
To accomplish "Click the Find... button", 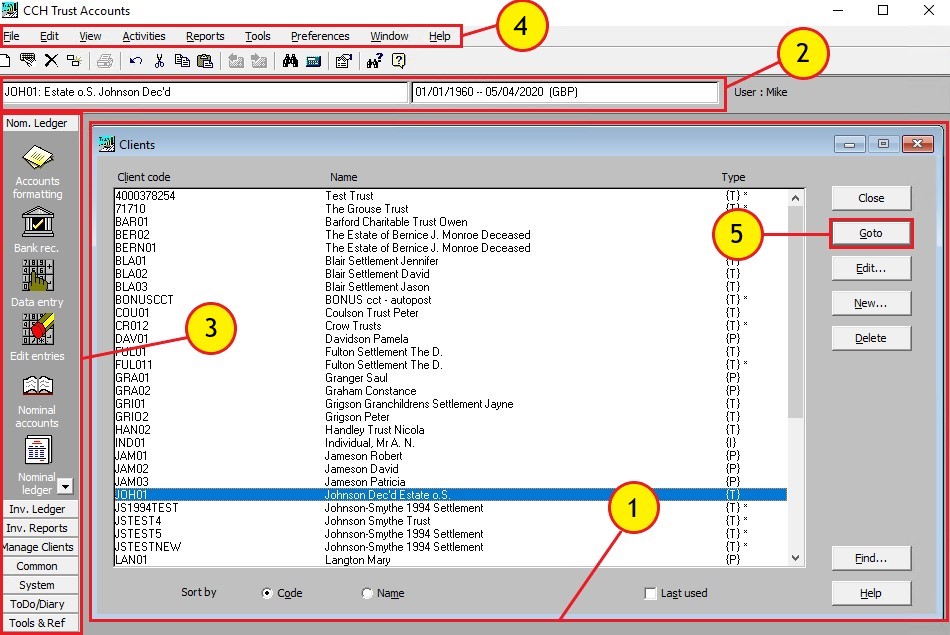I will click(x=871, y=559).
